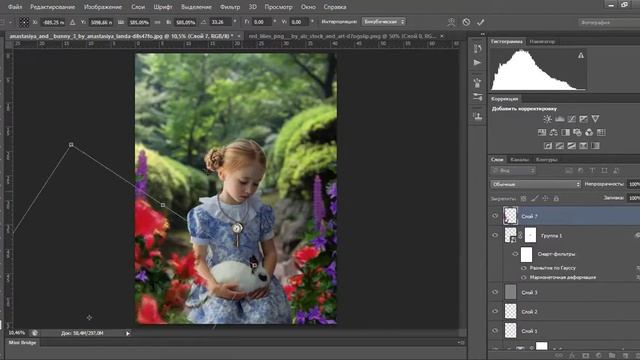Switch to the Контуры tab
Viewport: 640px width, 360px height.
click(x=547, y=160)
